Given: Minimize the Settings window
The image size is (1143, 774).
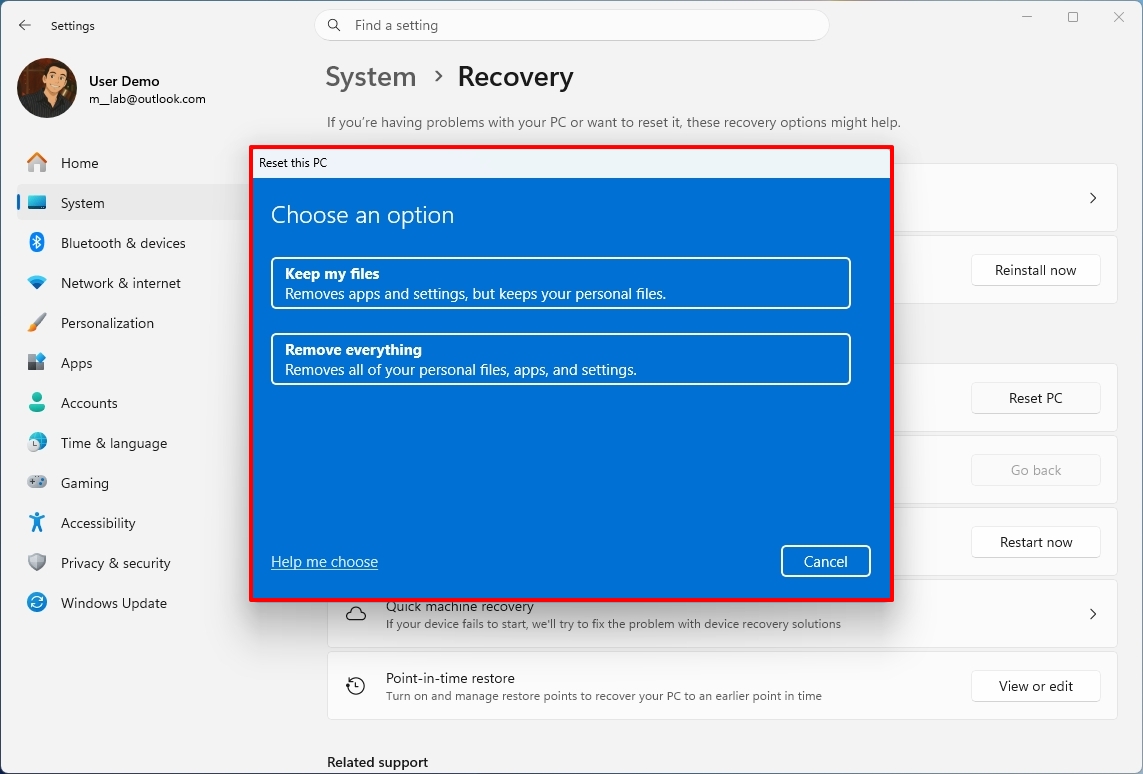Looking at the screenshot, I should pyautogui.click(x=1027, y=17).
